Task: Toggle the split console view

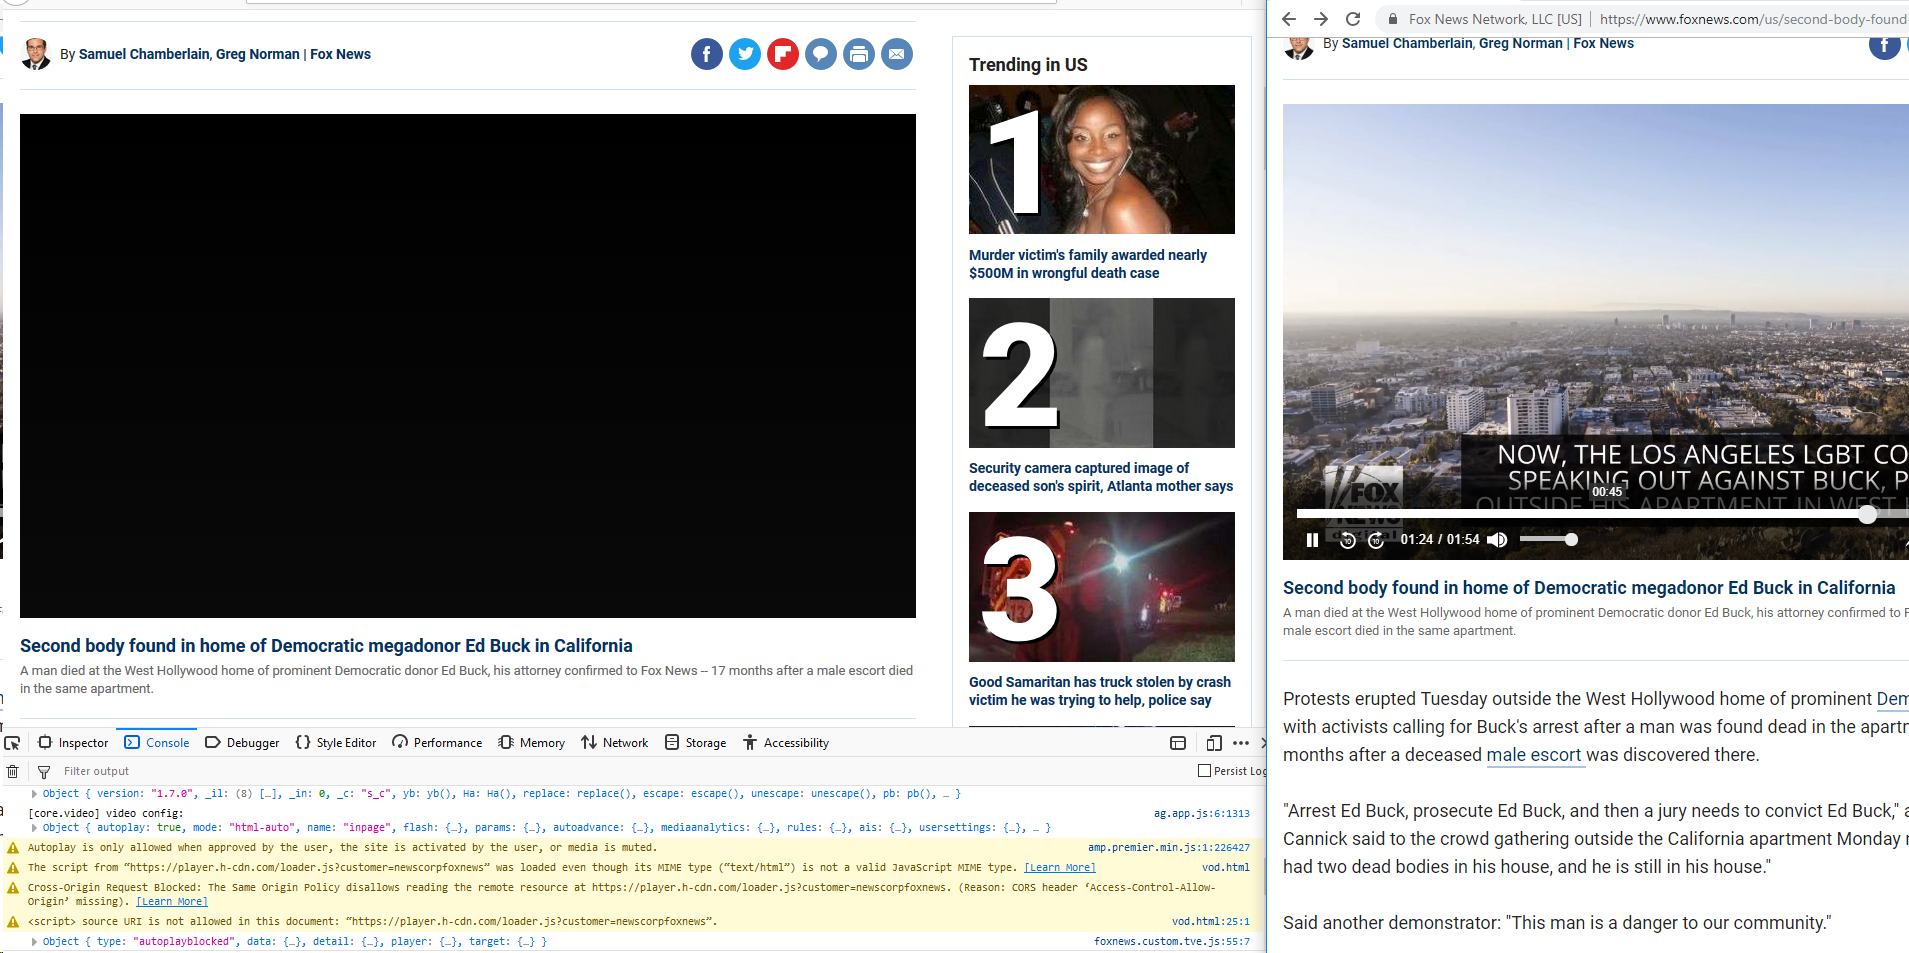Action: pos(1177,742)
